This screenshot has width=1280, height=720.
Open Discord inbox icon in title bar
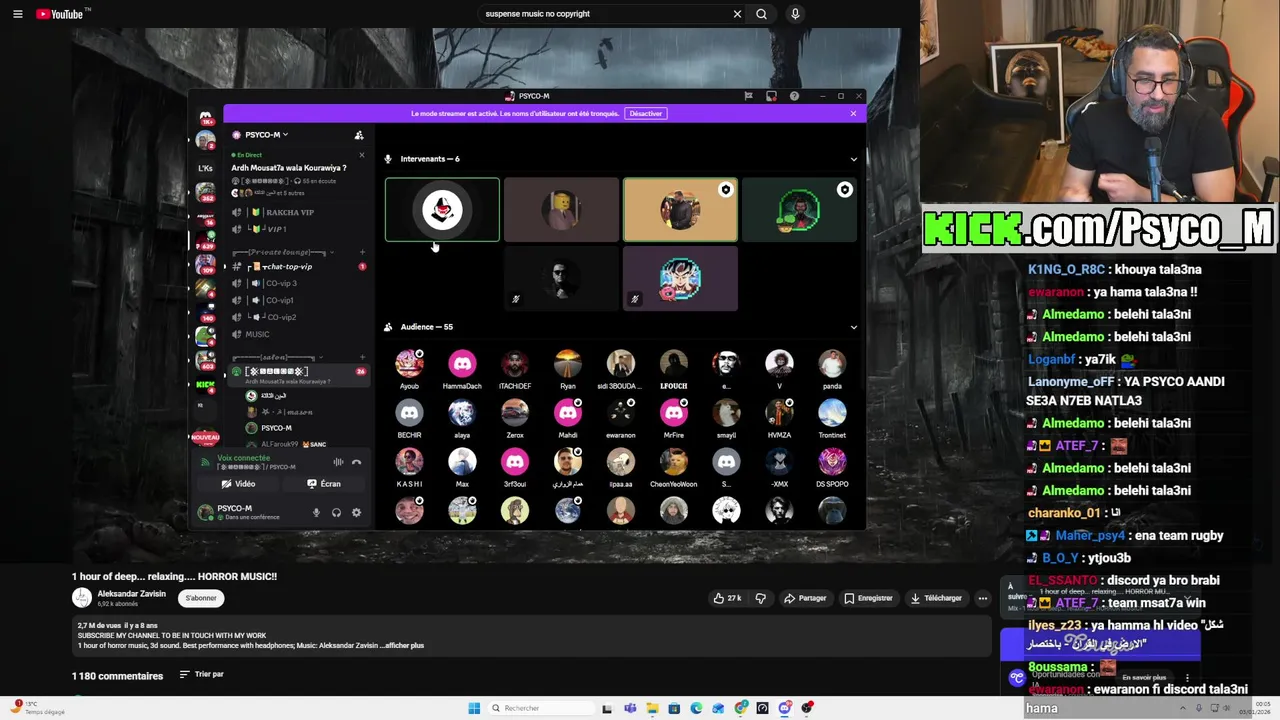tap(771, 96)
